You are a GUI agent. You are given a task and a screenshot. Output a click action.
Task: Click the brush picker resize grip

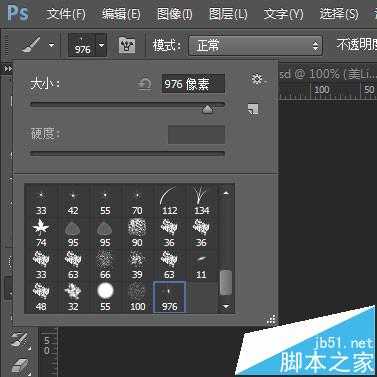[x=272, y=320]
